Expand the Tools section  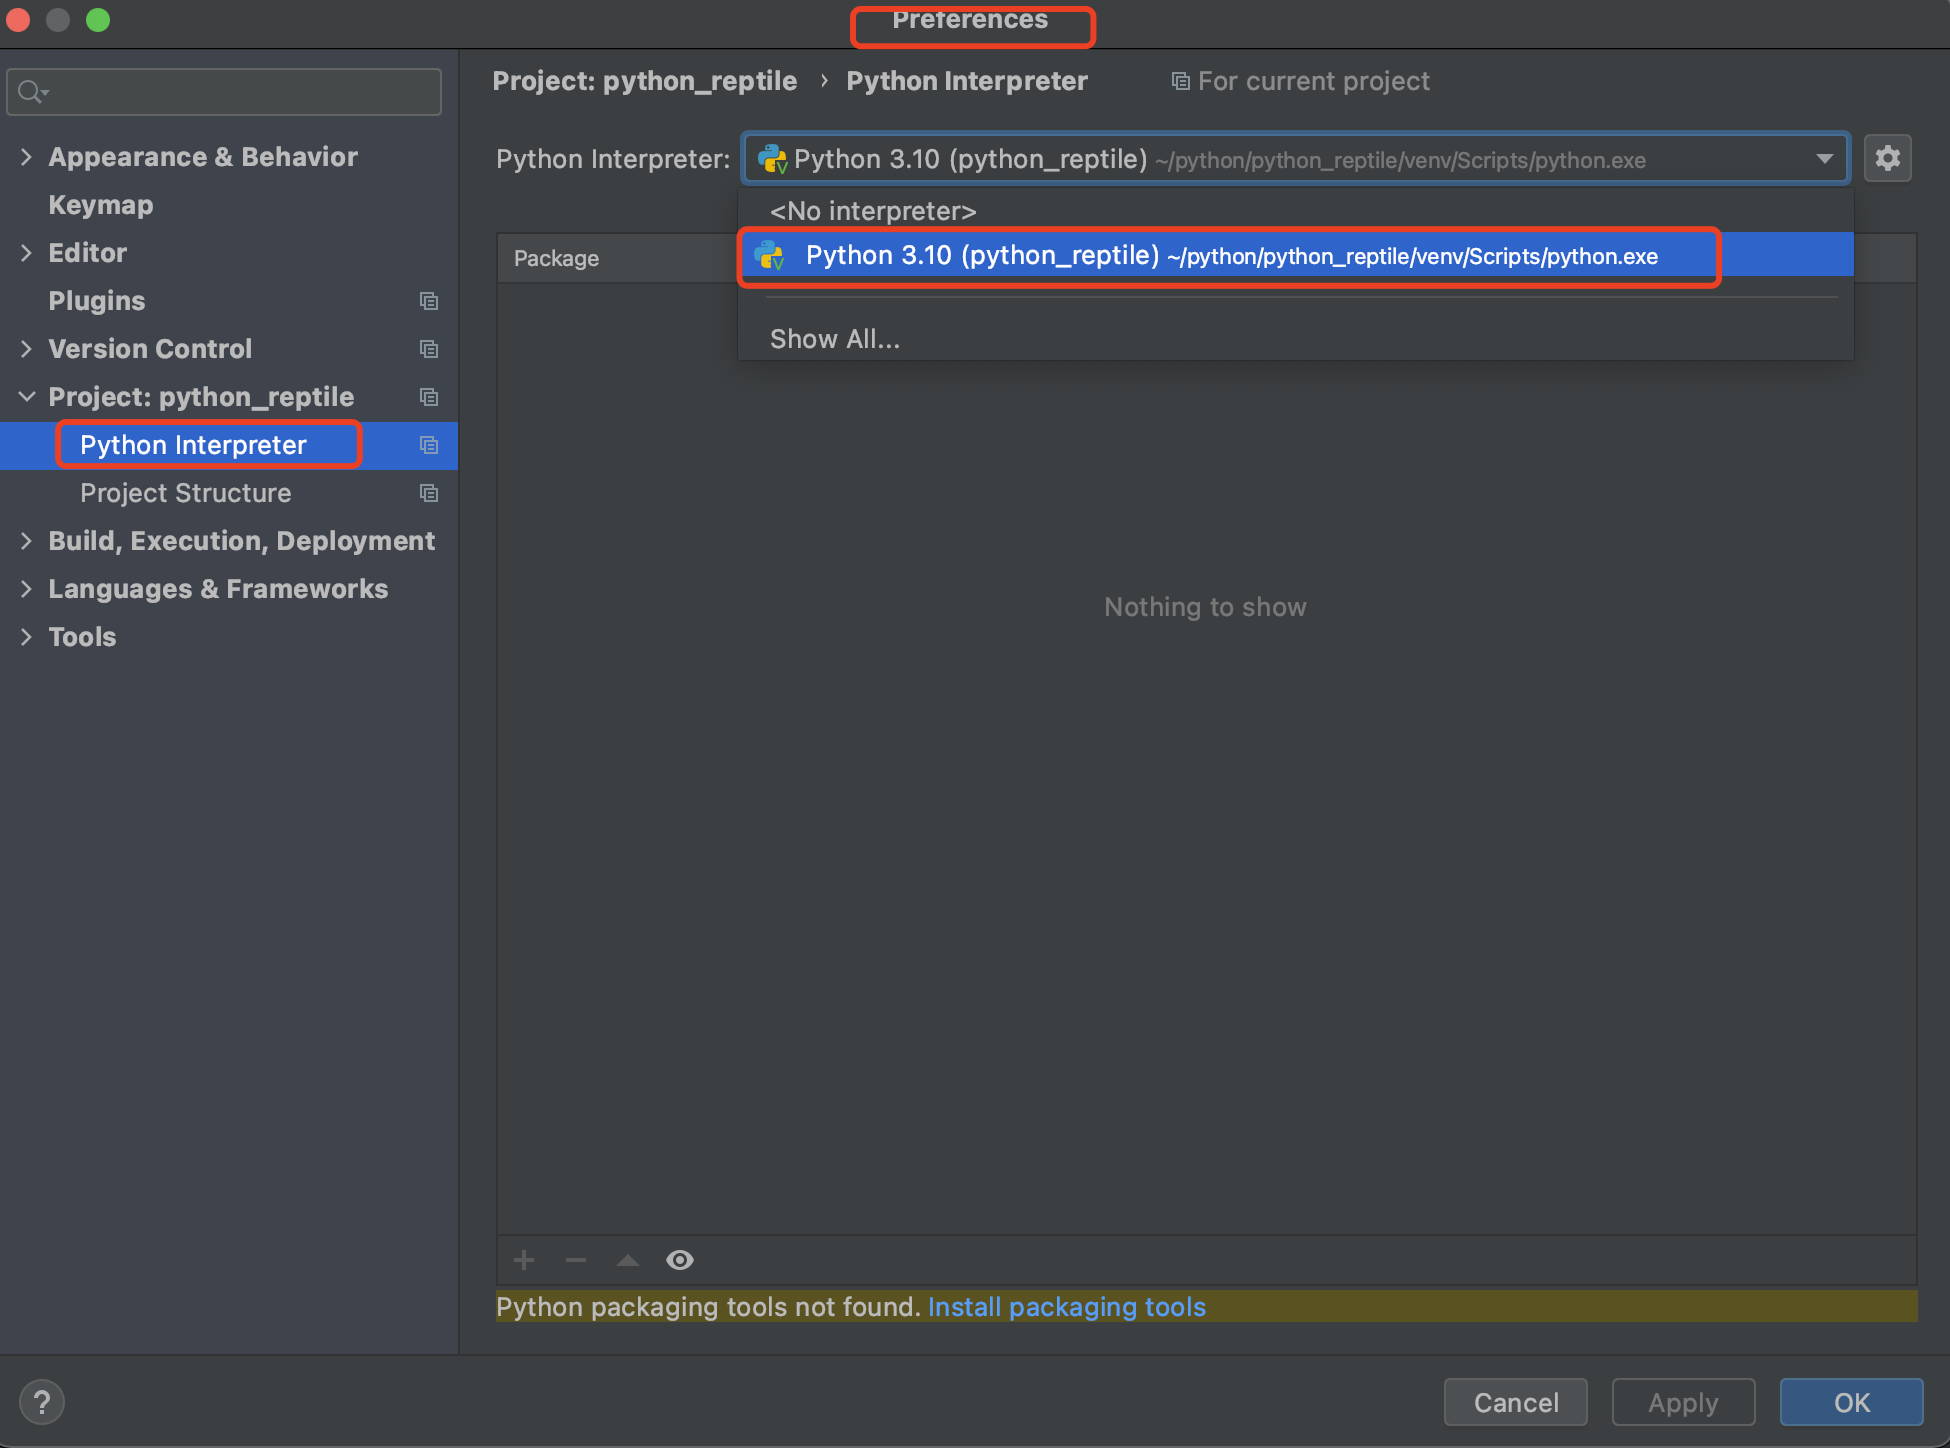pyautogui.click(x=26, y=637)
